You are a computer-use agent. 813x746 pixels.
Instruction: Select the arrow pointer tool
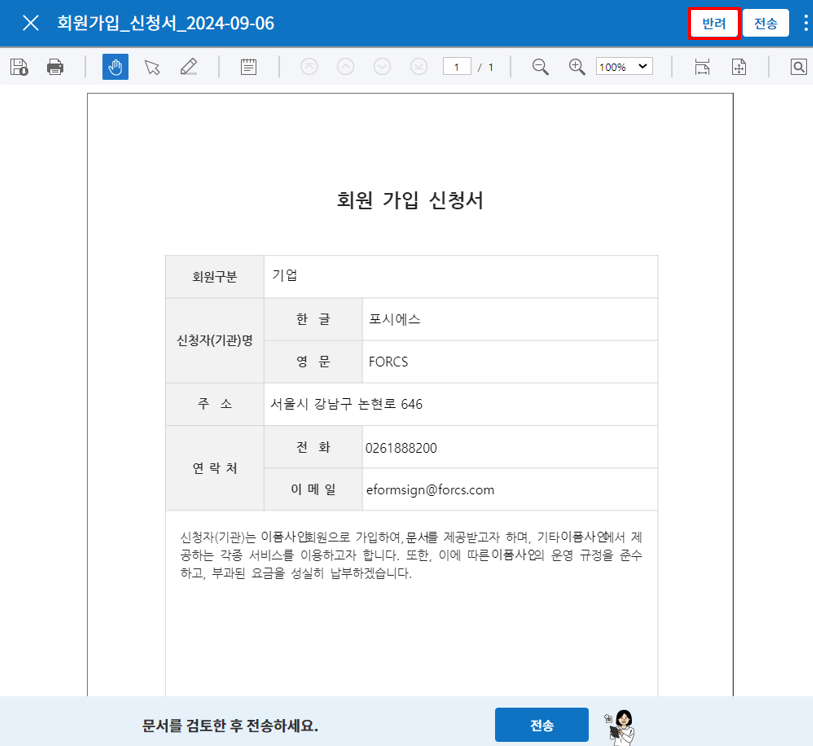click(x=152, y=67)
